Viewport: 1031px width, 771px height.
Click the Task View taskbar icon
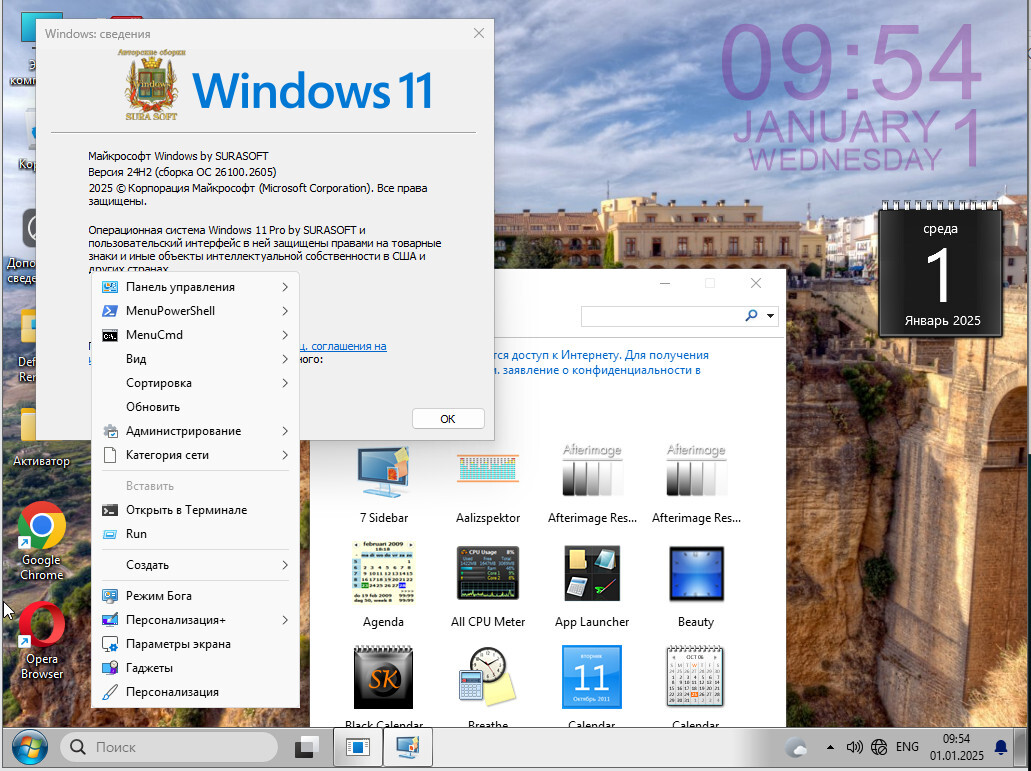[307, 747]
